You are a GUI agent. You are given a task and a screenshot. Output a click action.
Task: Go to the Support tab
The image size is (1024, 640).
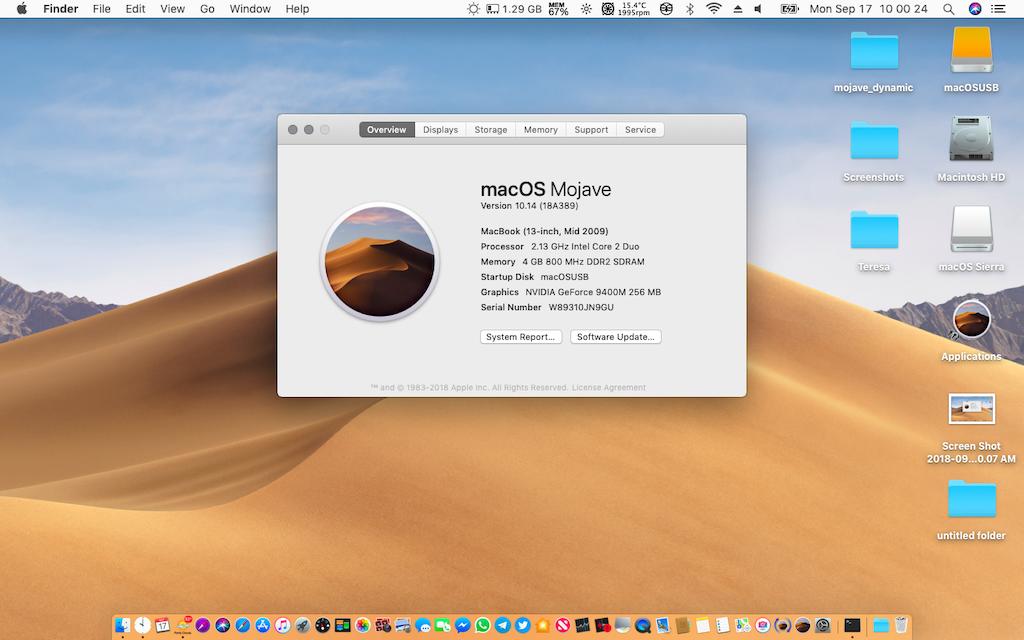pos(591,129)
